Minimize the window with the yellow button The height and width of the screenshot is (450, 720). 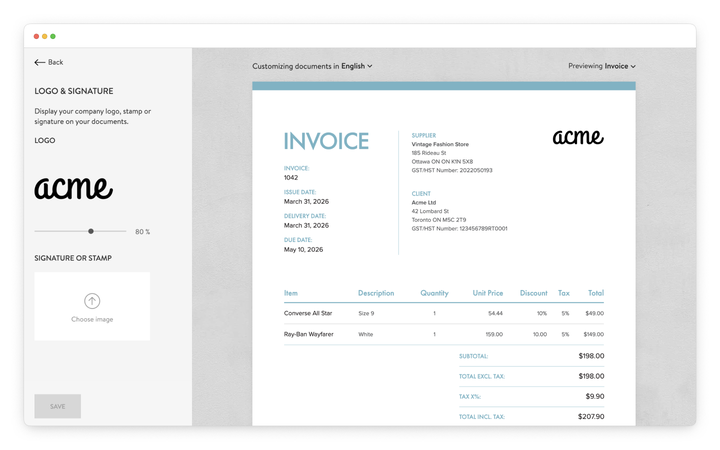click(x=45, y=36)
